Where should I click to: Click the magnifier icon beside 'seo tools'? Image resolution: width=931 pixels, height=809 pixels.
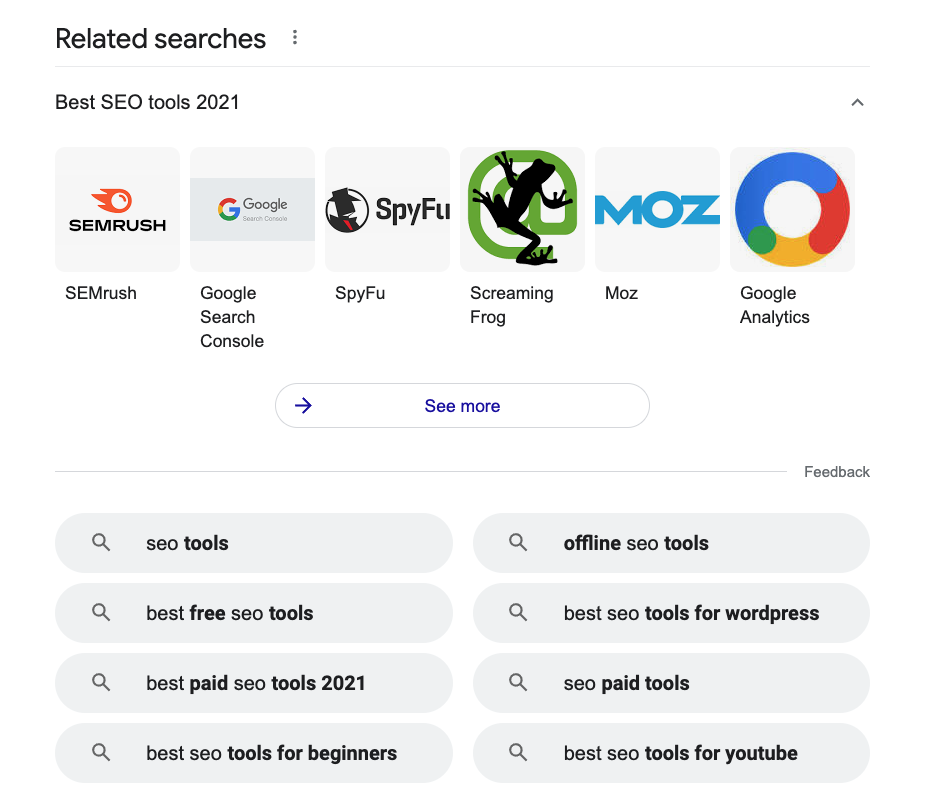(101, 542)
